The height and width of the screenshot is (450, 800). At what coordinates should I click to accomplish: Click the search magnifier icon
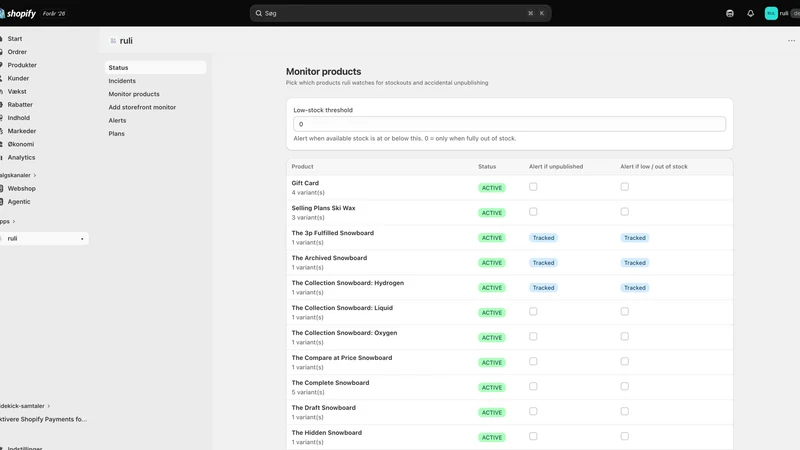click(x=259, y=13)
